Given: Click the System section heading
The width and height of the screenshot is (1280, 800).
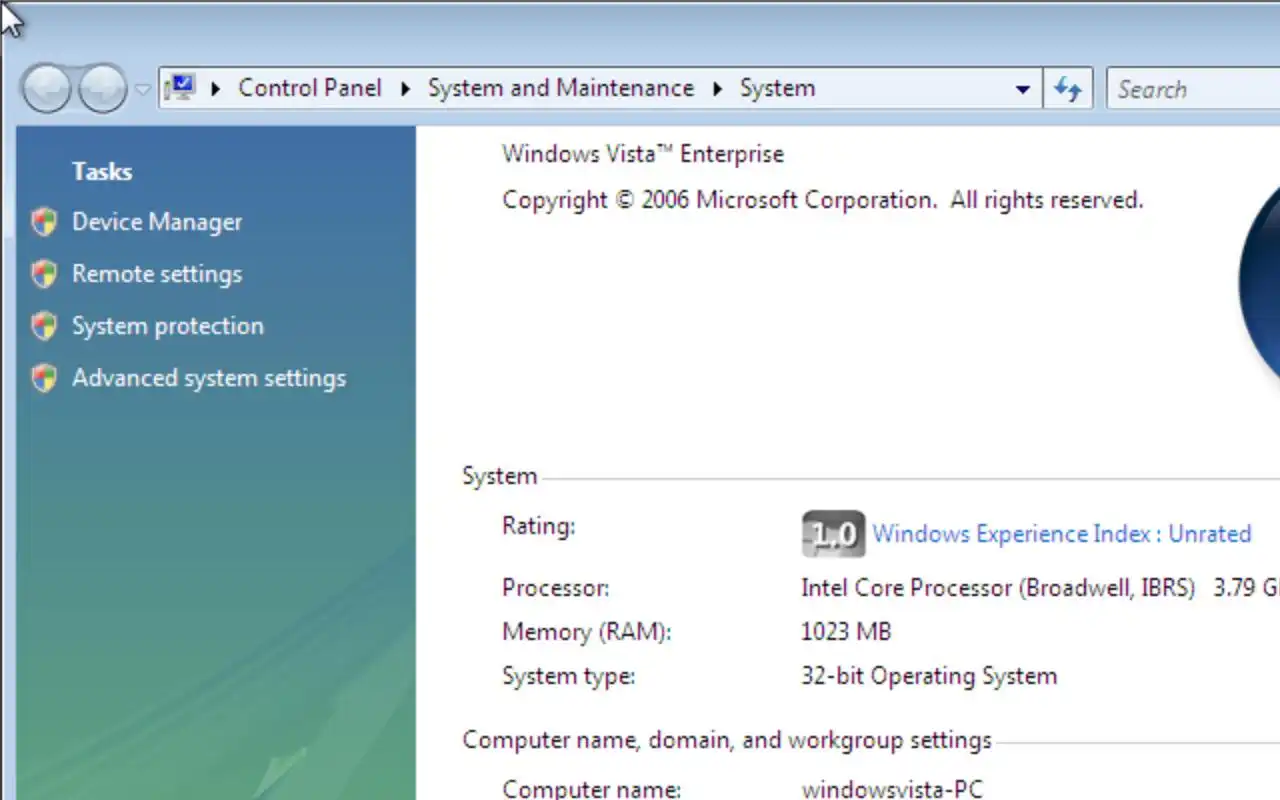Looking at the screenshot, I should 500,476.
